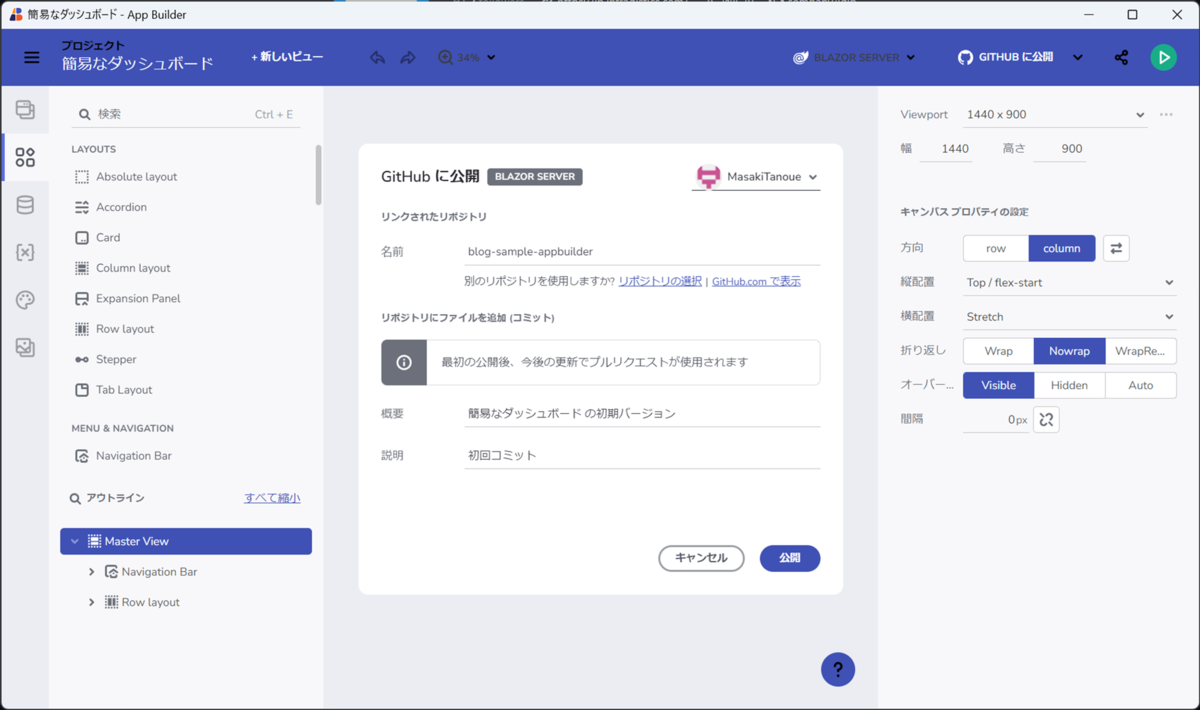Click the search magnifier icon in toolbox
The height and width of the screenshot is (710, 1200).
pyautogui.click(x=85, y=115)
